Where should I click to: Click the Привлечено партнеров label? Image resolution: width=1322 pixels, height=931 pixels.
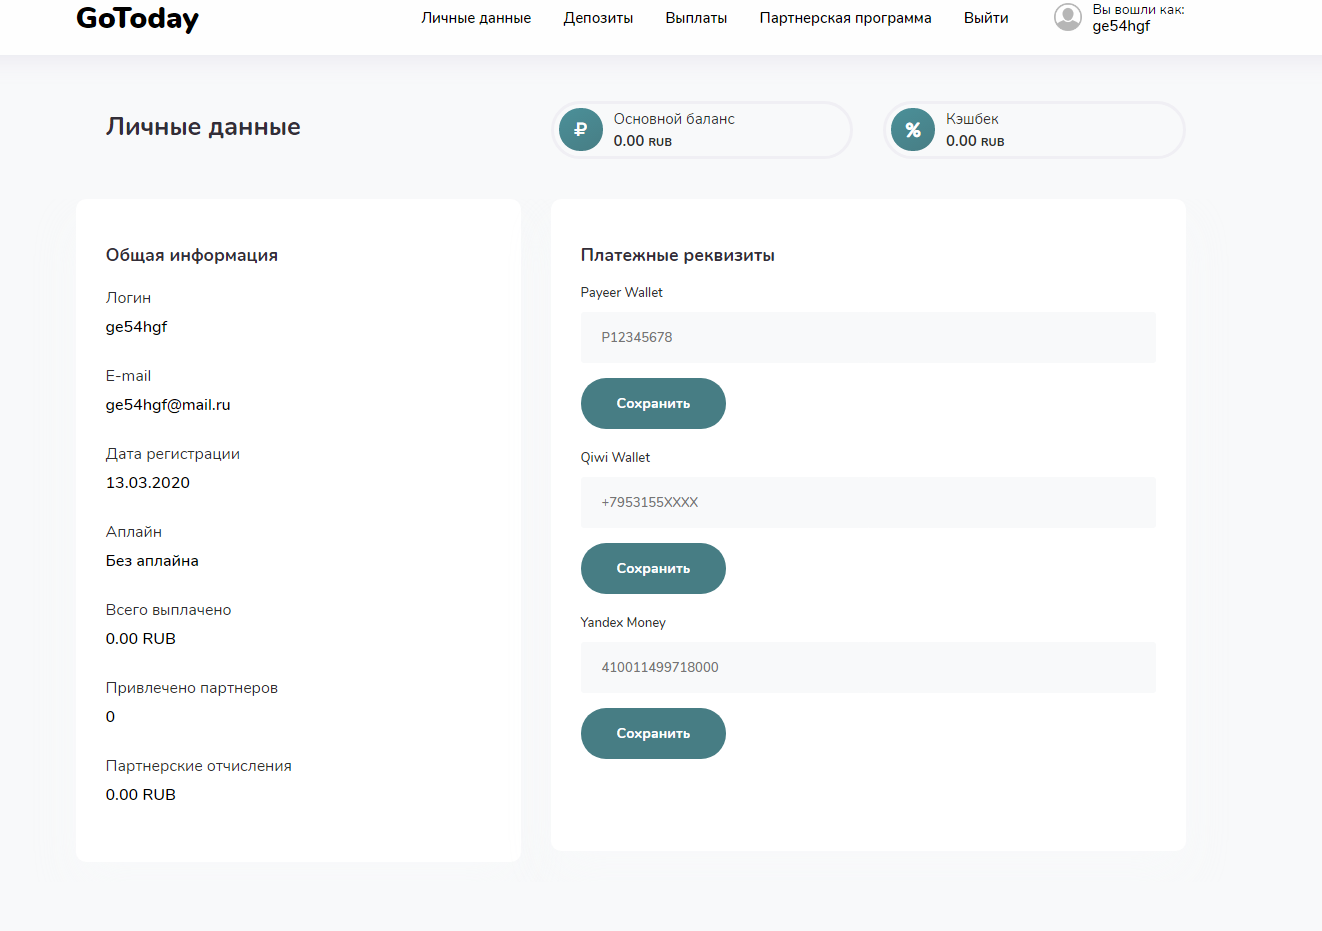[192, 688]
